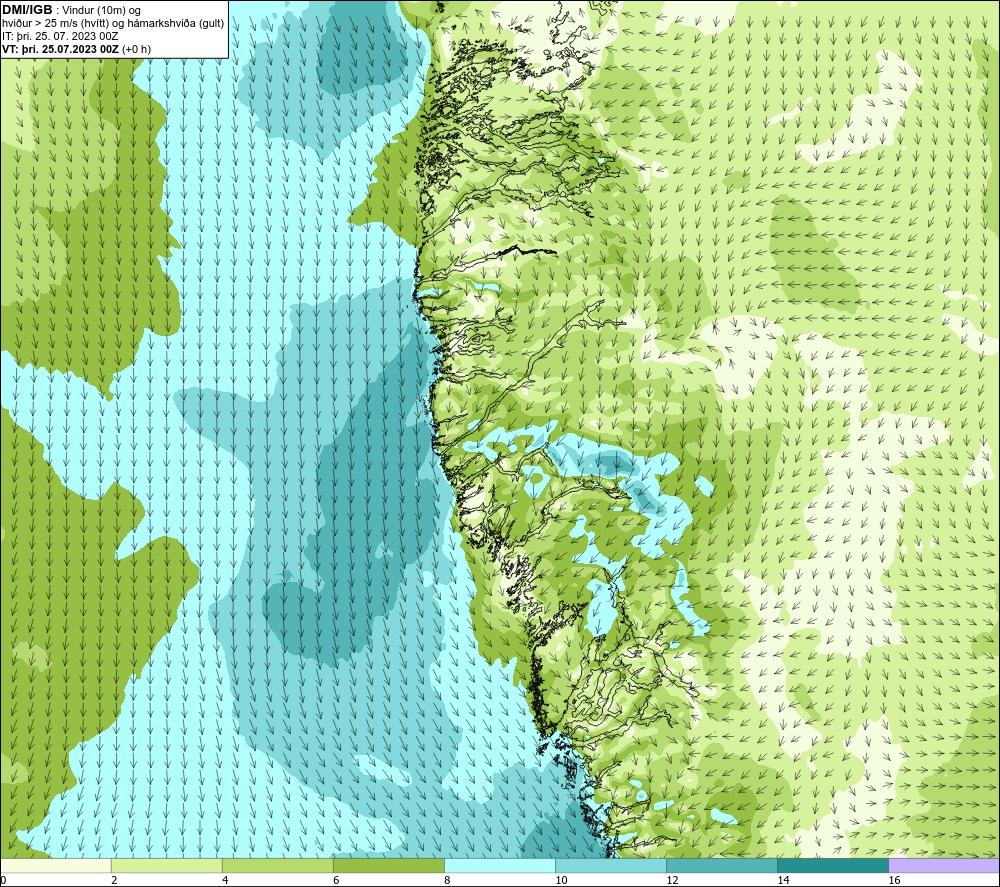
Task: Click the light cyan 8–10 m/s legend swatch
Action: click(x=500, y=865)
